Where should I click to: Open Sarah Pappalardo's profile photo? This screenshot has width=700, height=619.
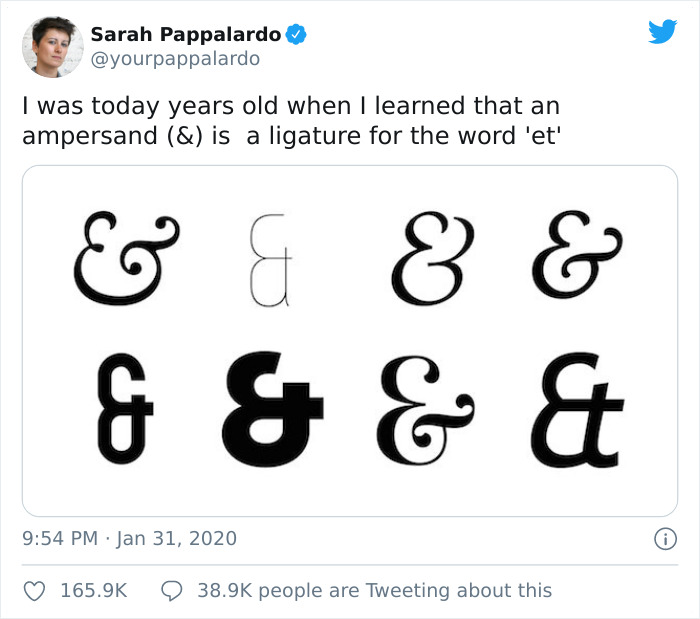click(51, 46)
